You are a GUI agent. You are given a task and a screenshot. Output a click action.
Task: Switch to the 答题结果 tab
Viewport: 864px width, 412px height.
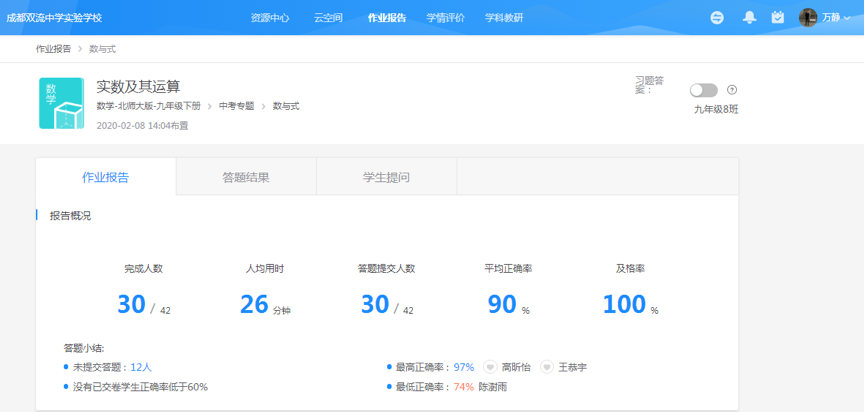click(246, 177)
